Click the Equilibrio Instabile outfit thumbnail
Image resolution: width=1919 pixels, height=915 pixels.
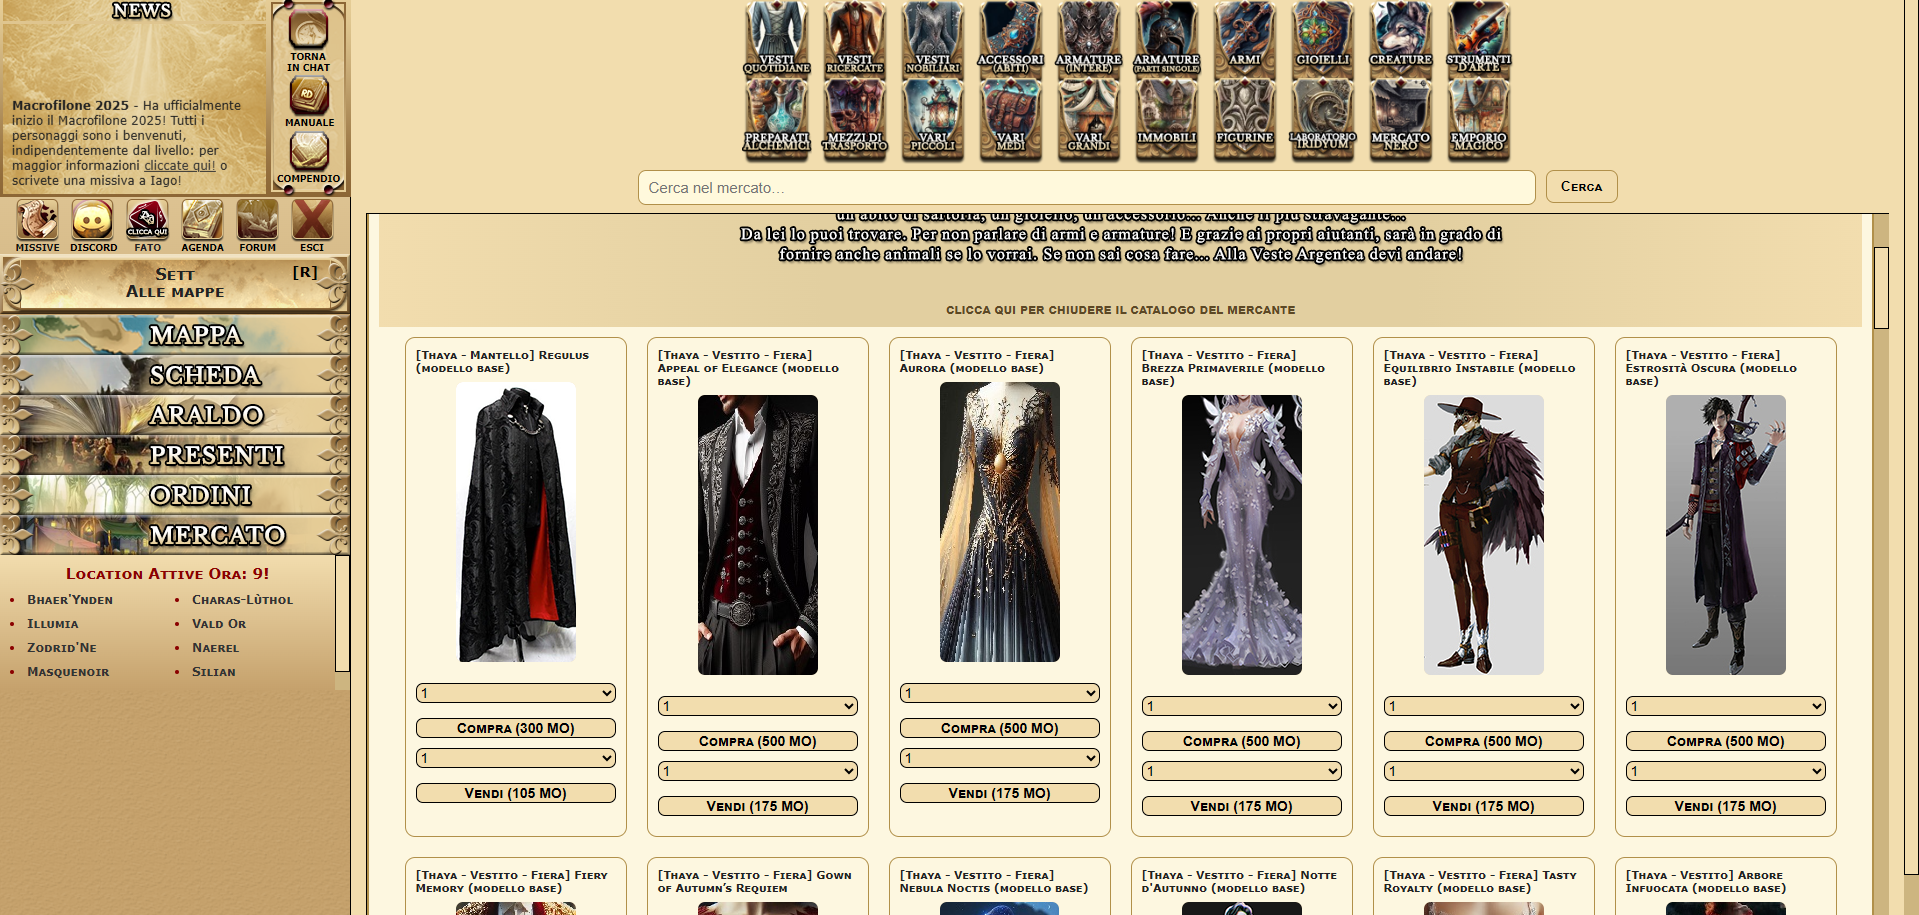point(1483,535)
